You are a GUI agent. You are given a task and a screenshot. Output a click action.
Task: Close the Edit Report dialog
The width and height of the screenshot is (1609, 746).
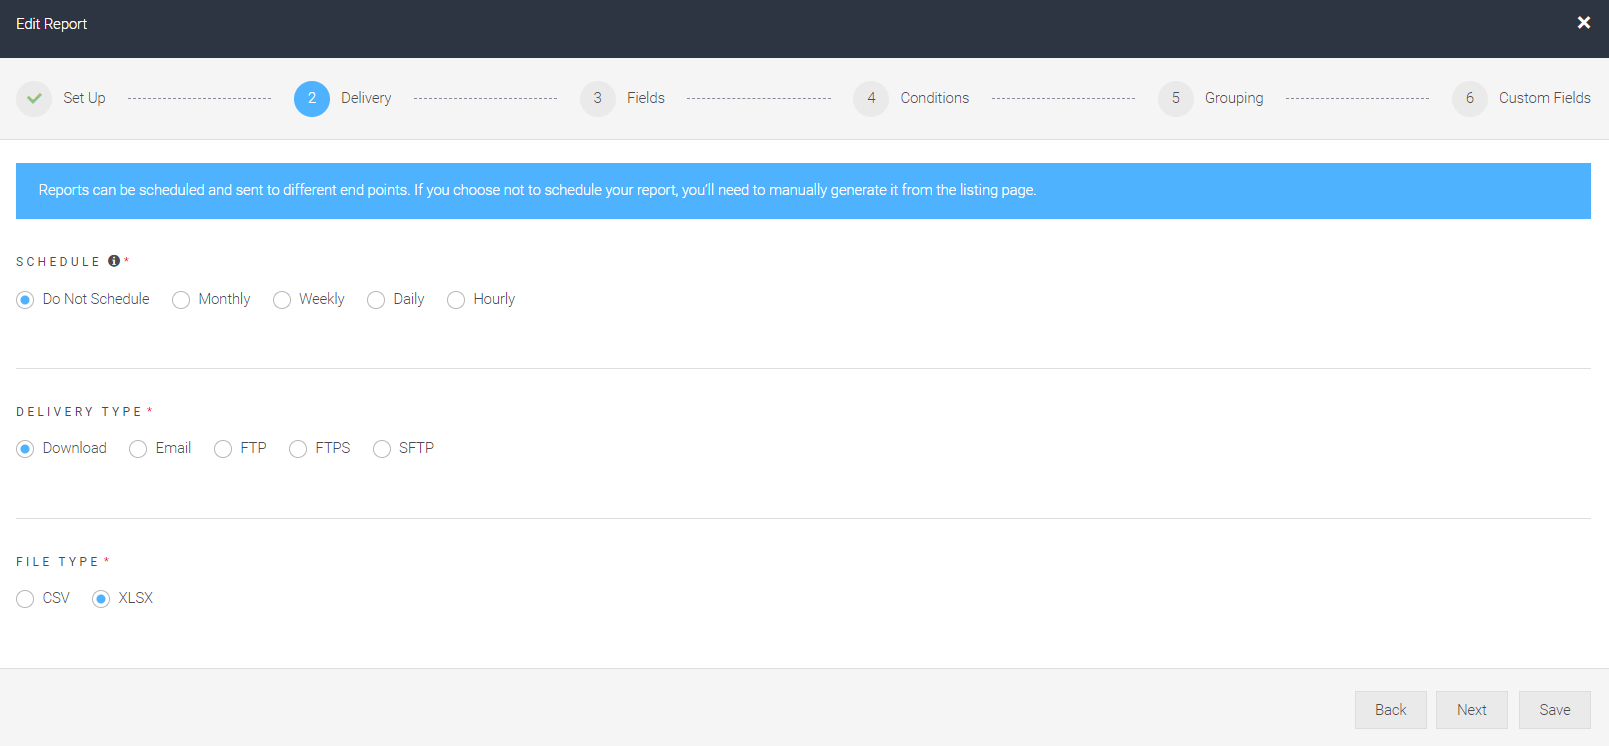[x=1584, y=22]
